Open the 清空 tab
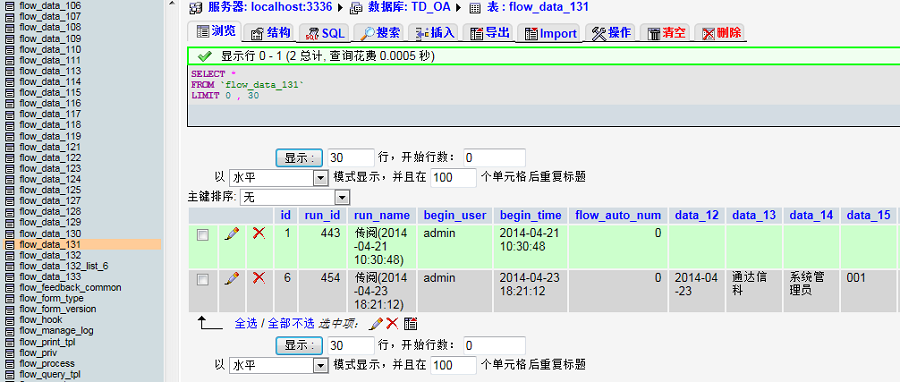 pyautogui.click(x=666, y=33)
